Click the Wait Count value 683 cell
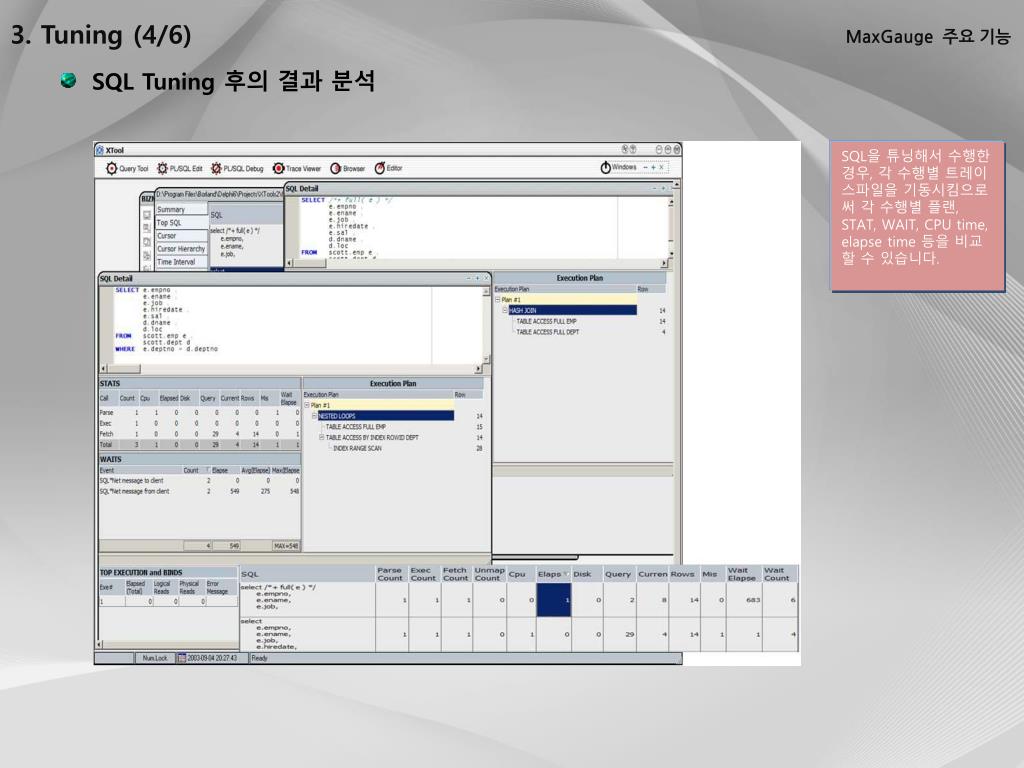 pyautogui.click(x=743, y=600)
